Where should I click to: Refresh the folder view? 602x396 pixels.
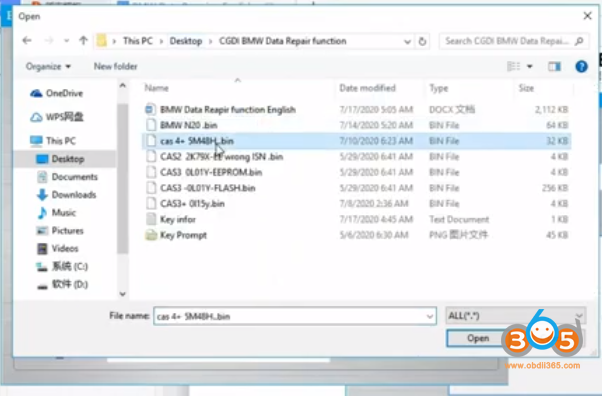tap(422, 41)
